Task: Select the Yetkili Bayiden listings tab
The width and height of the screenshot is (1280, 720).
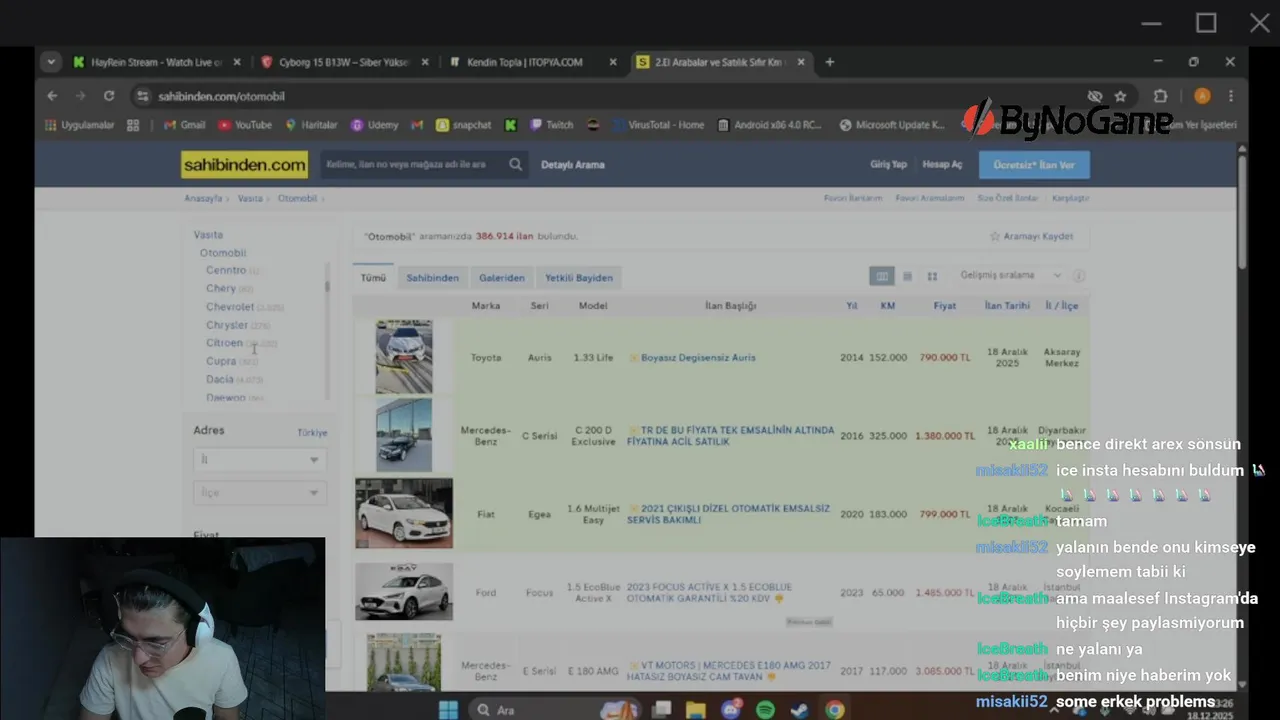Action: click(x=579, y=278)
